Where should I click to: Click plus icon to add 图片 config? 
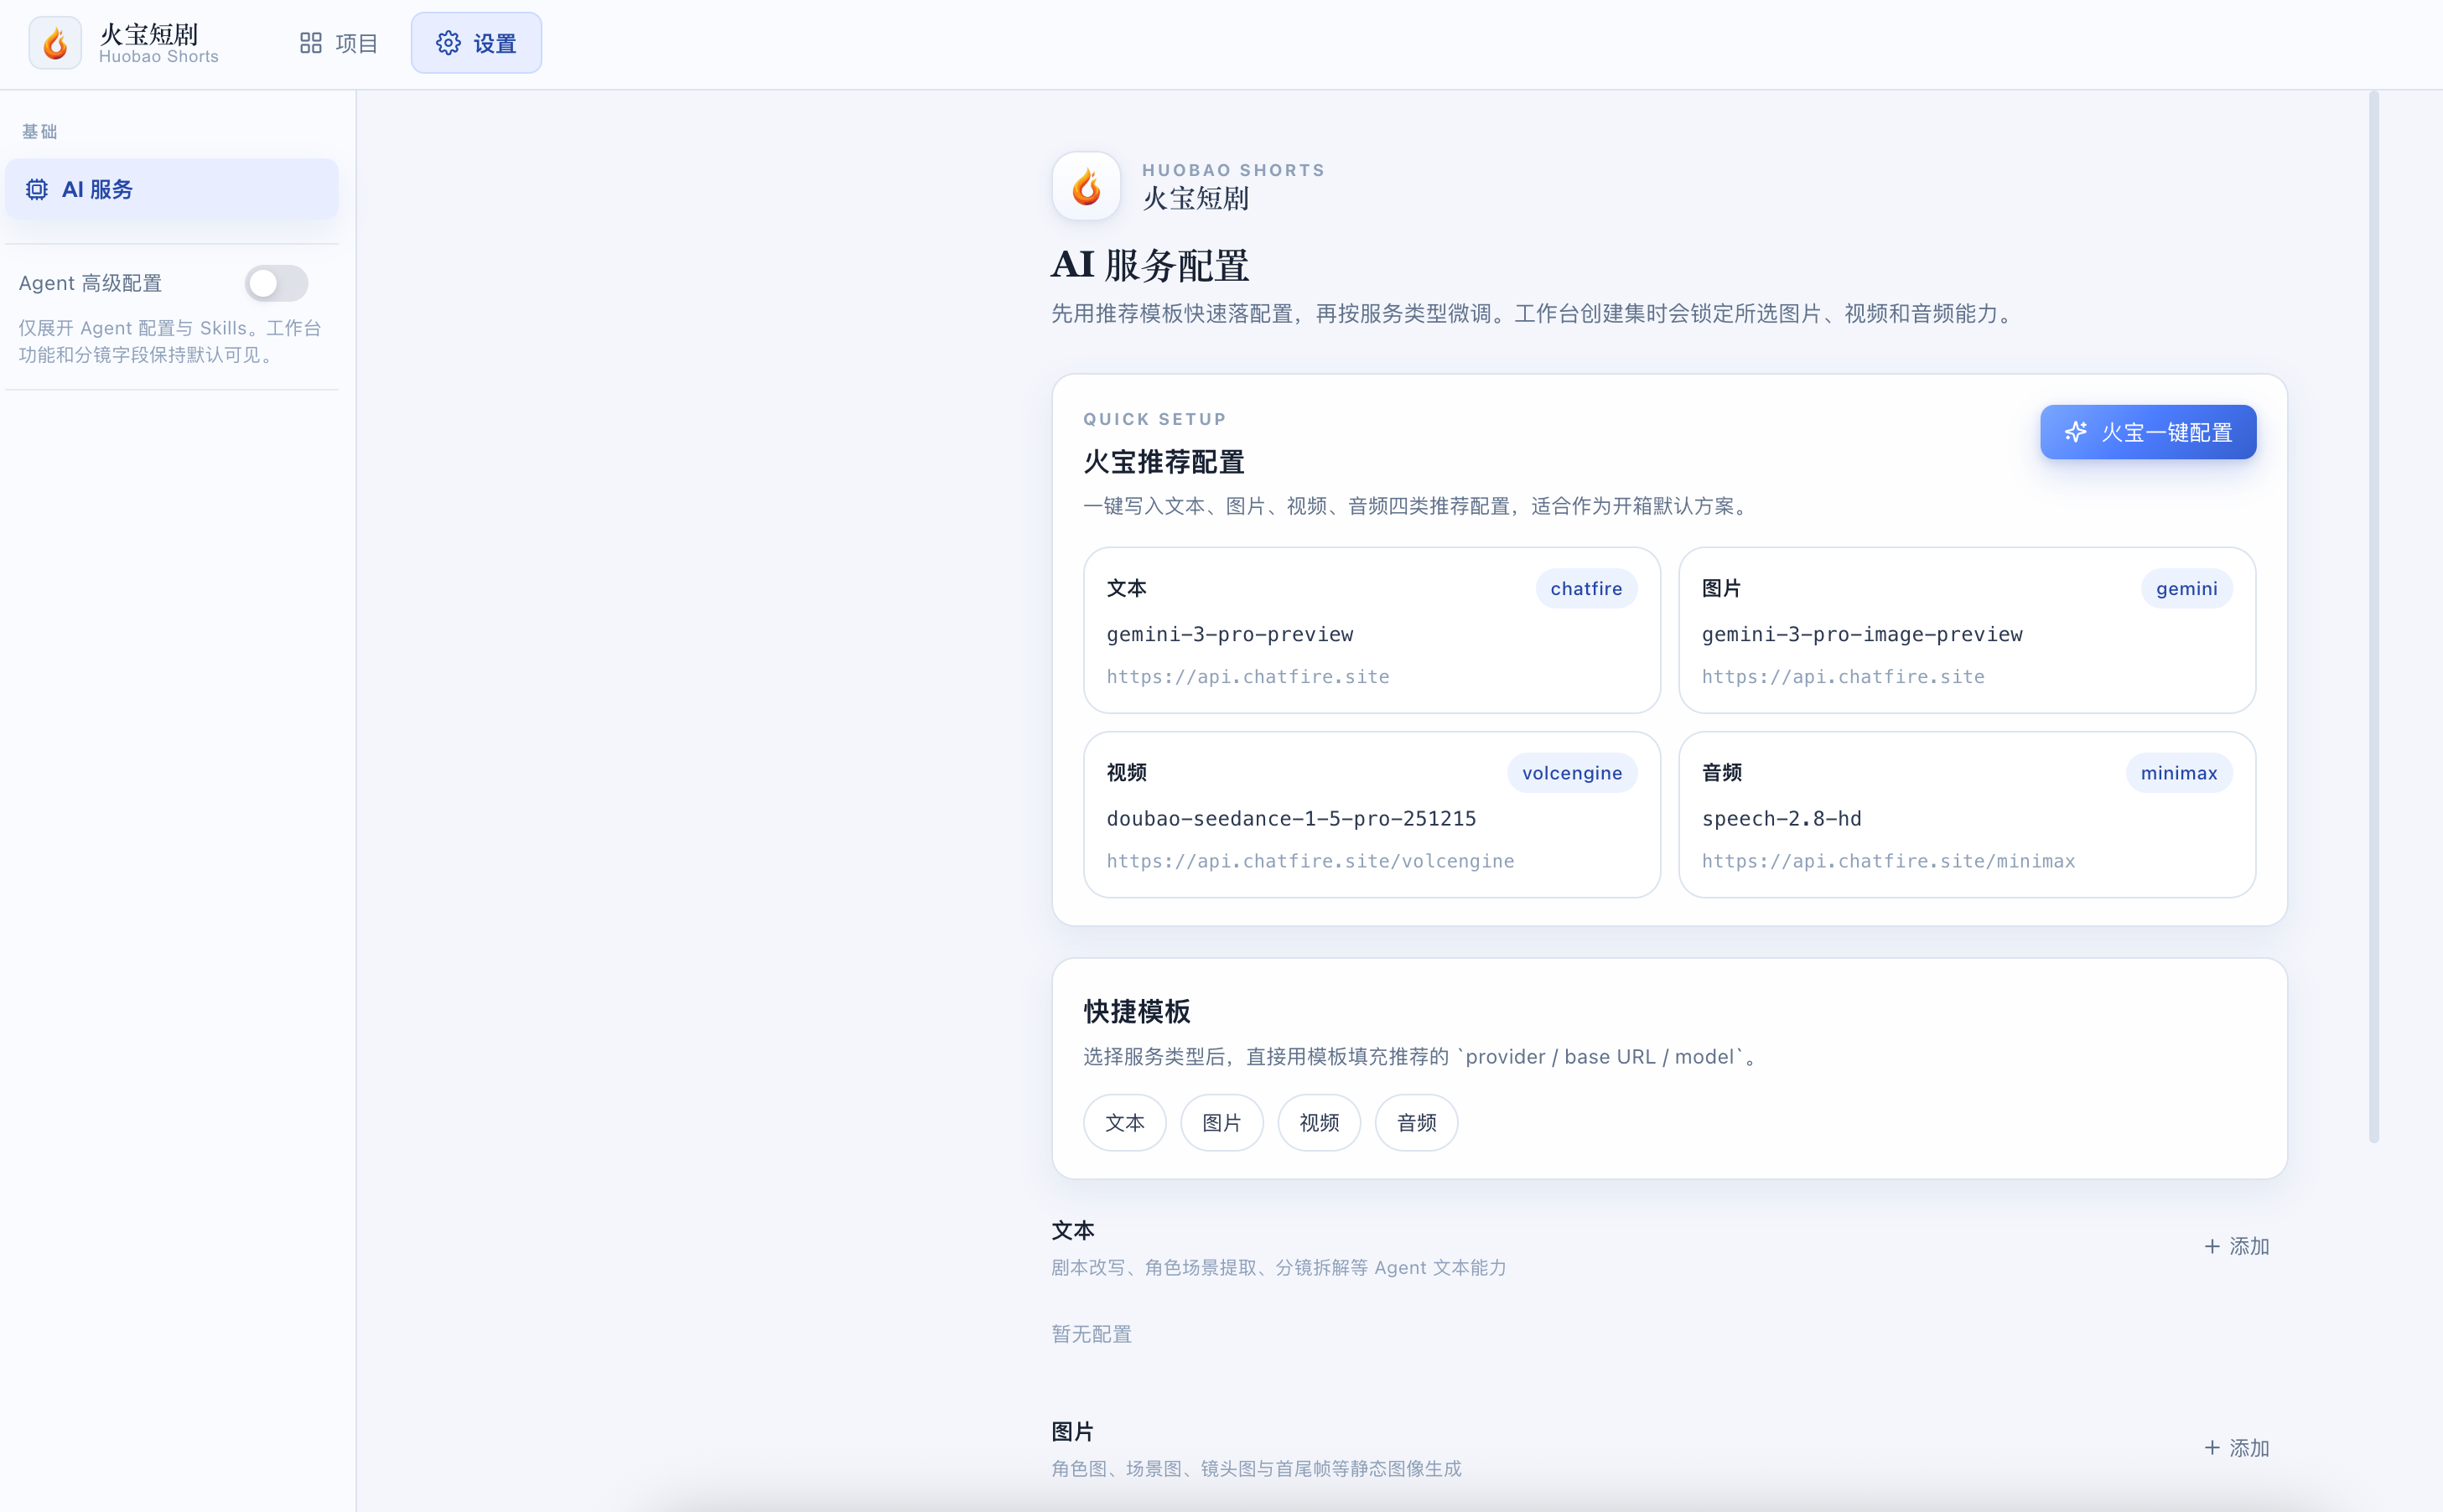2211,1447
